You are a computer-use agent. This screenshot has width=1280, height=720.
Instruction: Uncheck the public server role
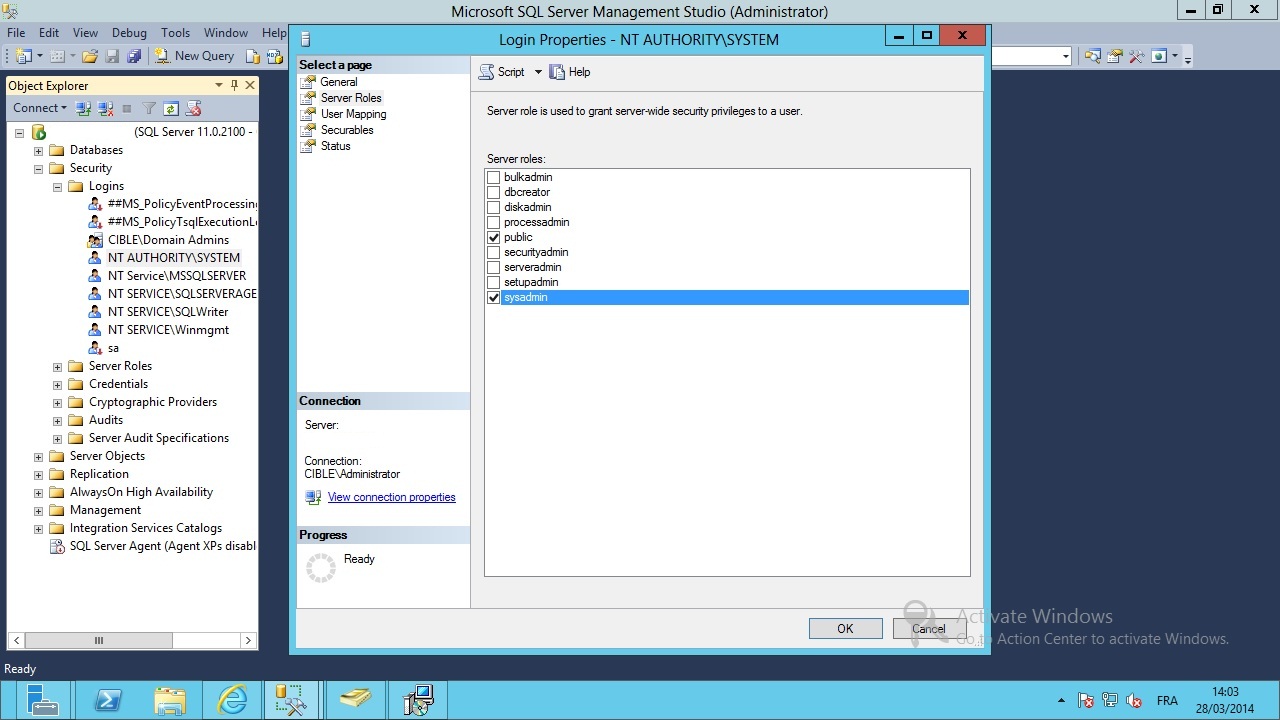tap(493, 237)
